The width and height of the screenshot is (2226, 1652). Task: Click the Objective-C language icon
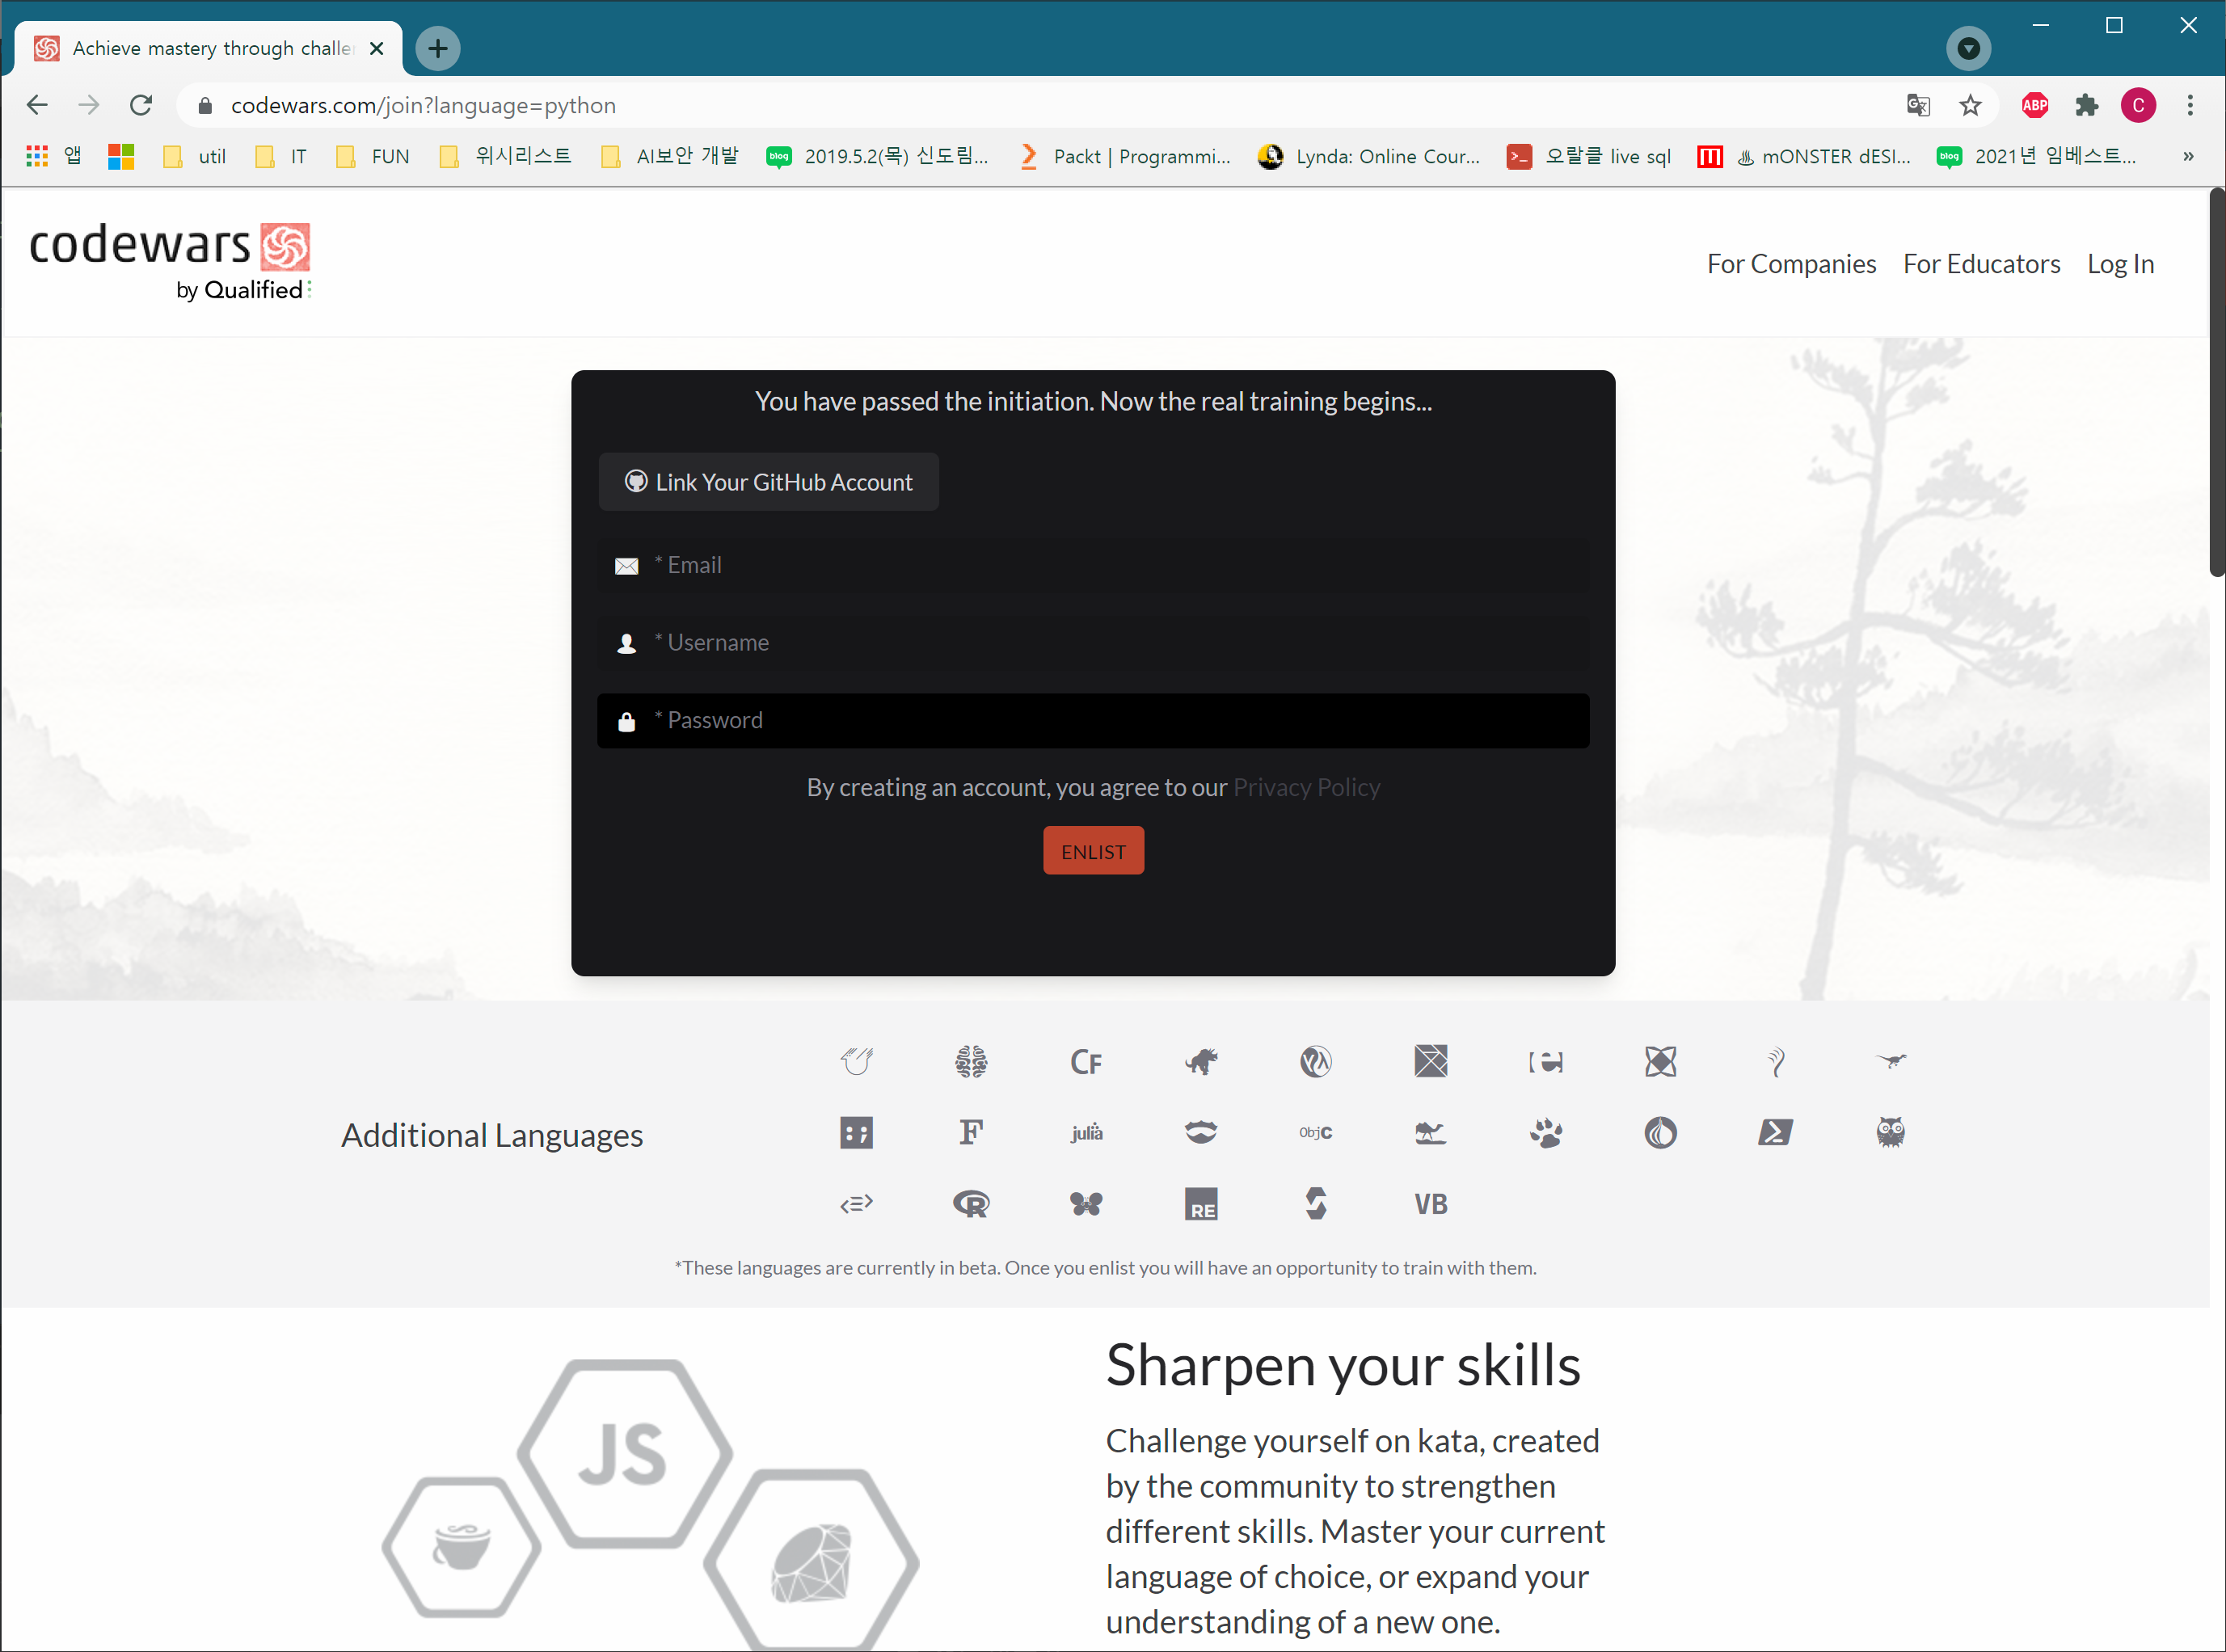point(1313,1130)
